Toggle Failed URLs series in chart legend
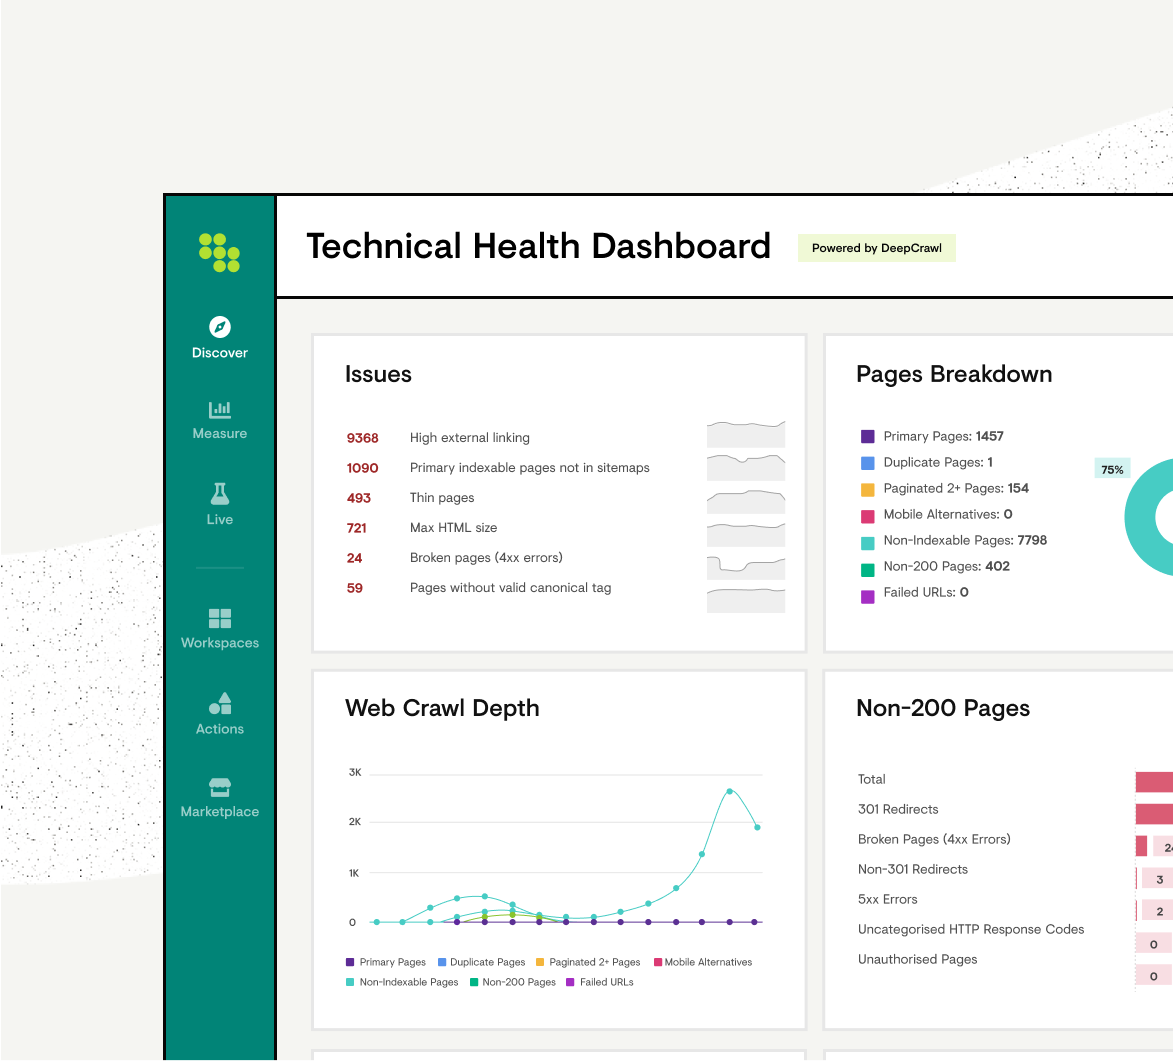Screen dimensions: 1173x1061 point(600,982)
